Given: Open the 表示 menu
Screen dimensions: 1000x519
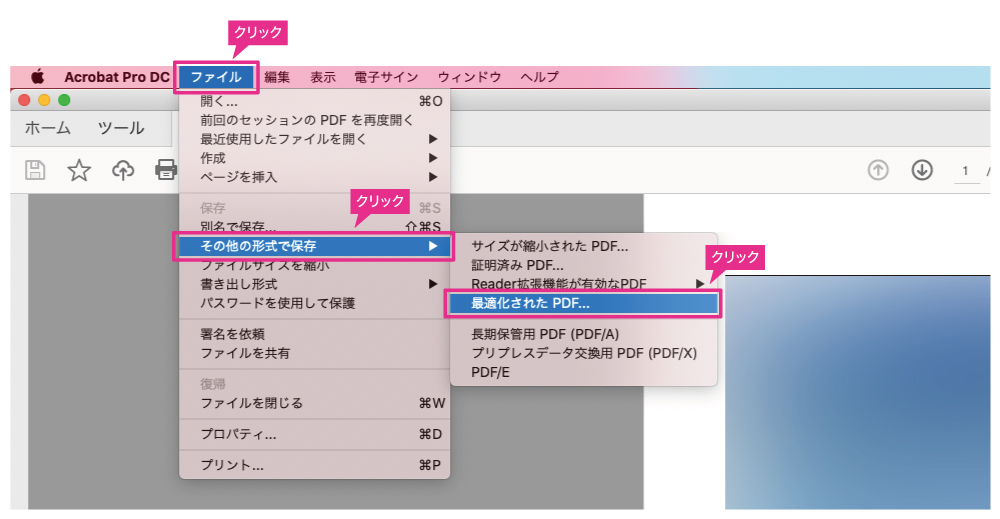Looking at the screenshot, I should pyautogui.click(x=323, y=77).
